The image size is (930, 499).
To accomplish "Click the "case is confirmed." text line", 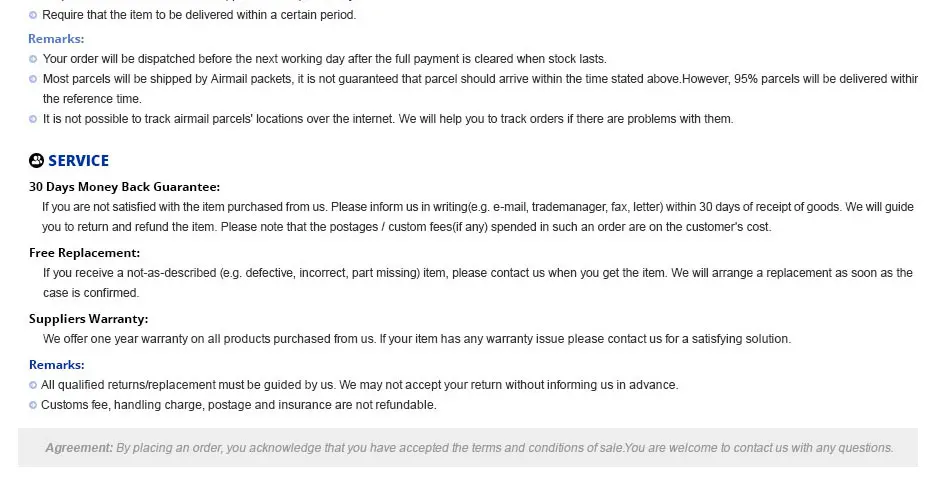I will 90,293.
